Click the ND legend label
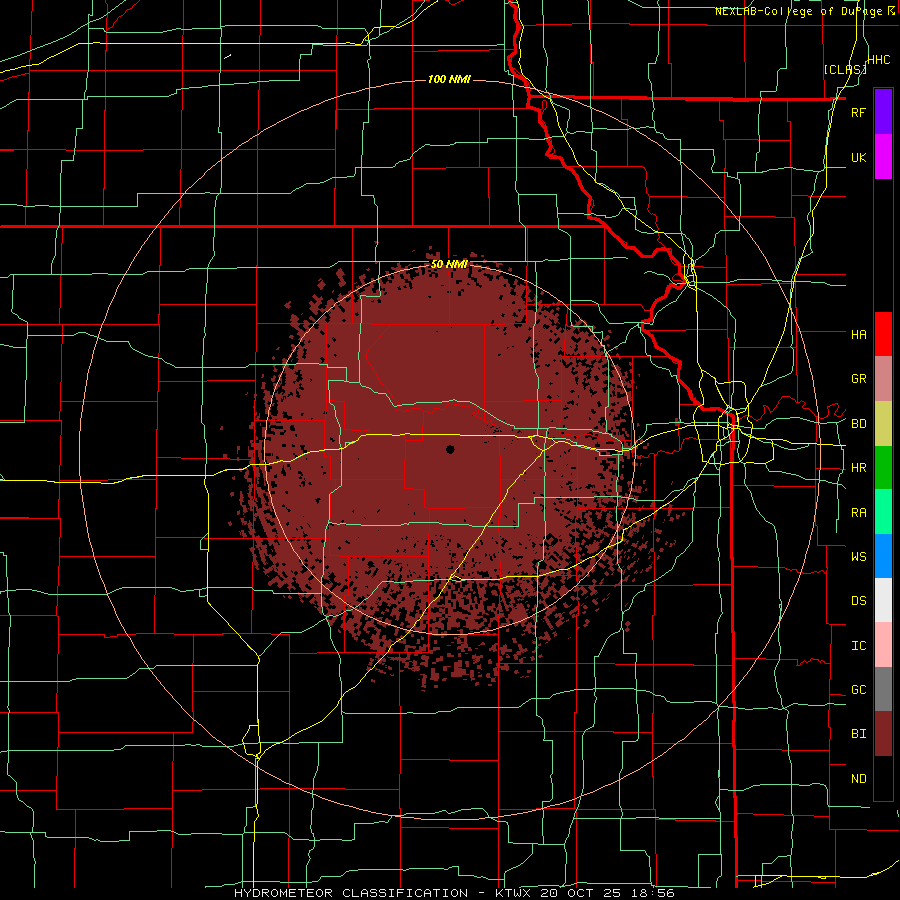 coord(858,779)
